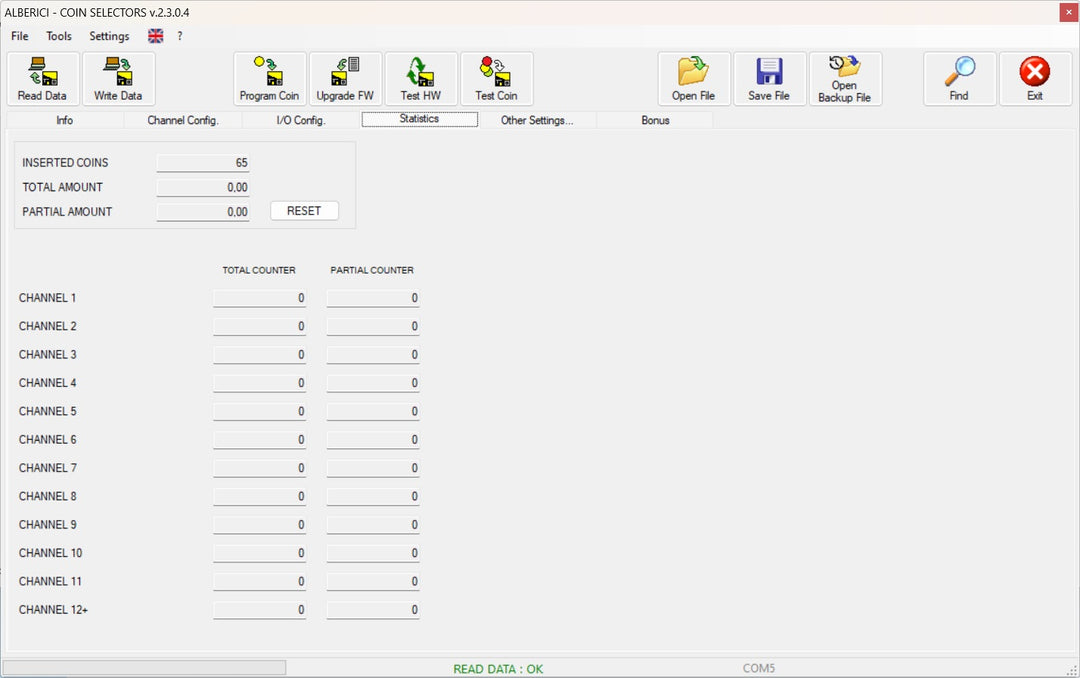Open the File menu

coord(20,36)
